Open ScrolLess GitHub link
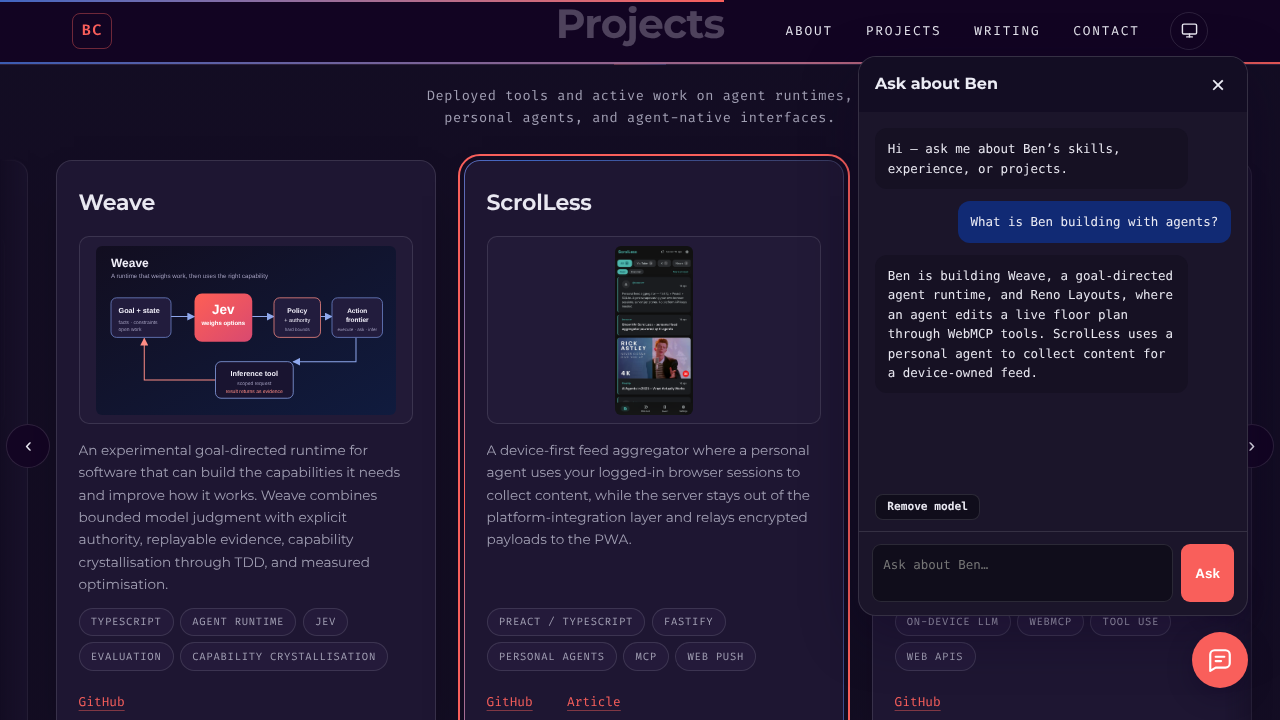 click(x=510, y=702)
